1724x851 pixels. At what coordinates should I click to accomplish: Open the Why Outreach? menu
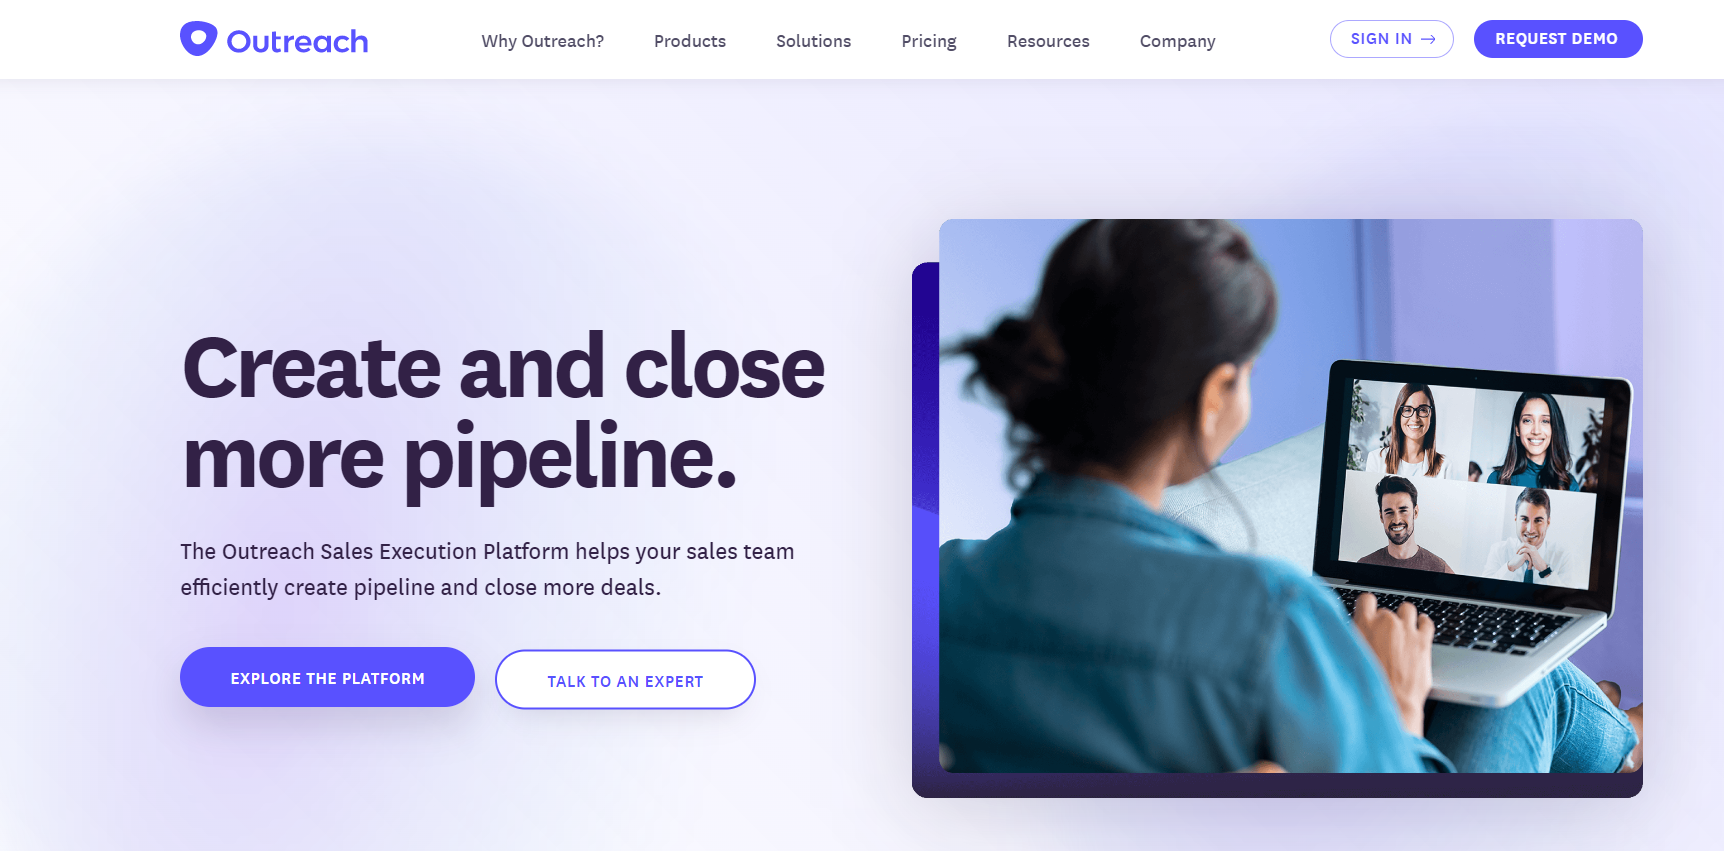(543, 41)
